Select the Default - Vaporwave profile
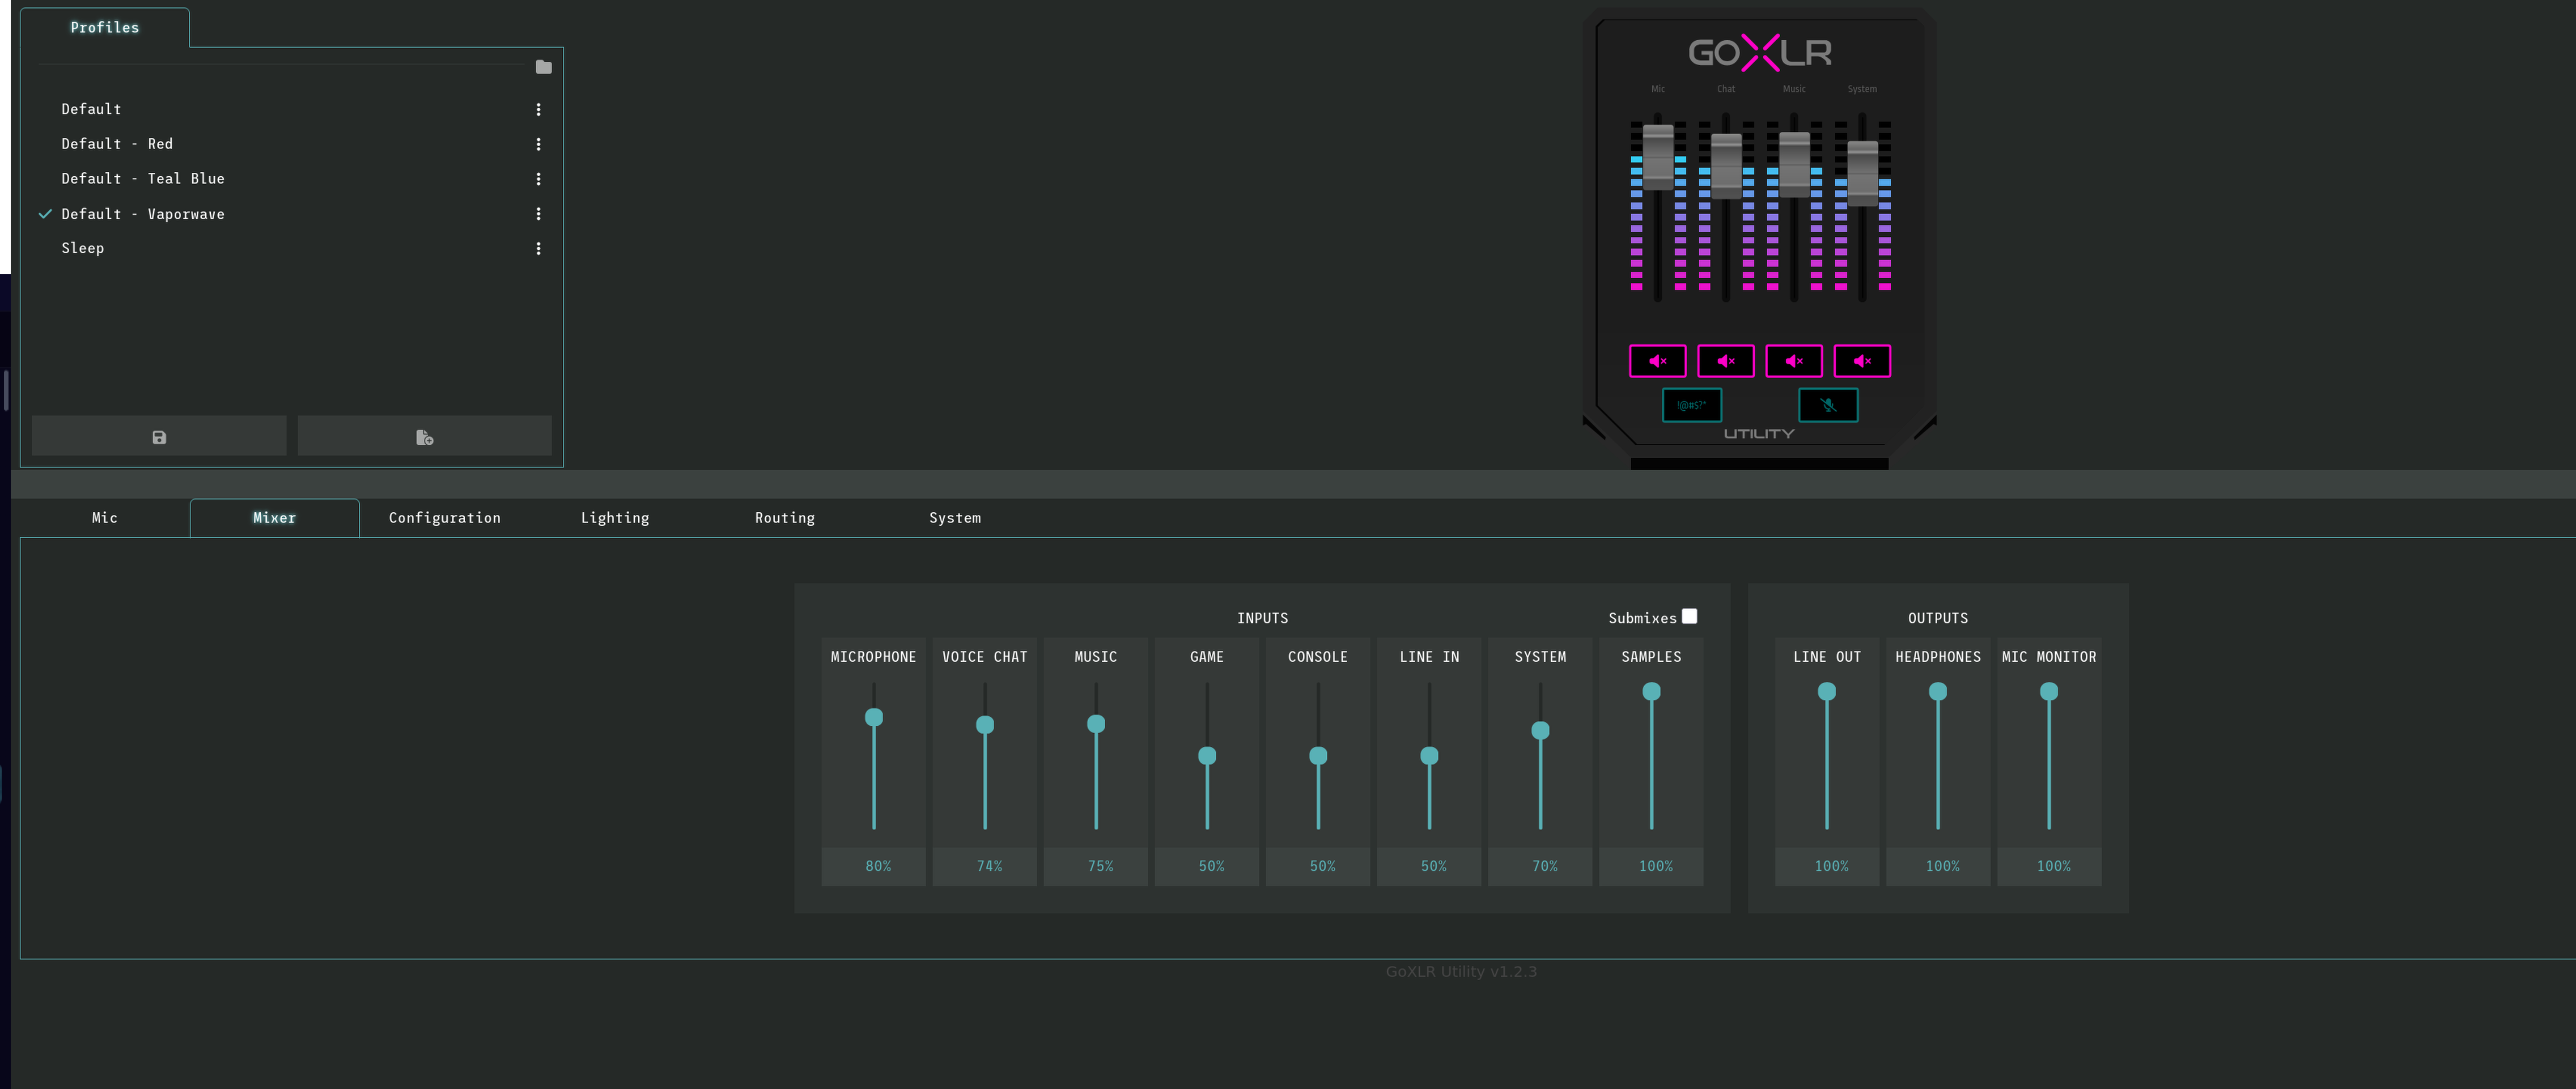Viewport: 2576px width, 1089px height. click(x=142, y=214)
